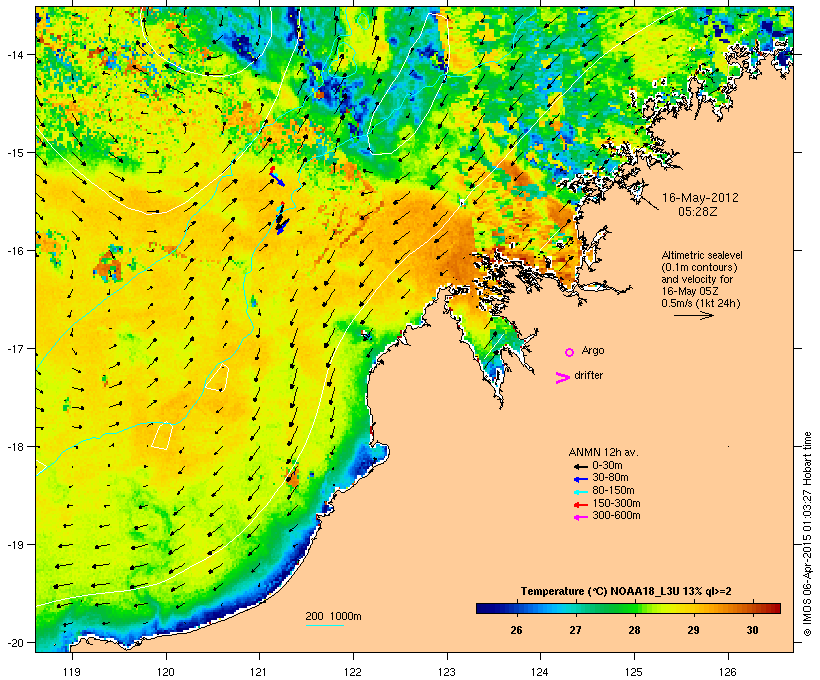
Task: Click the date label 16-May-2012
Action: coord(700,198)
